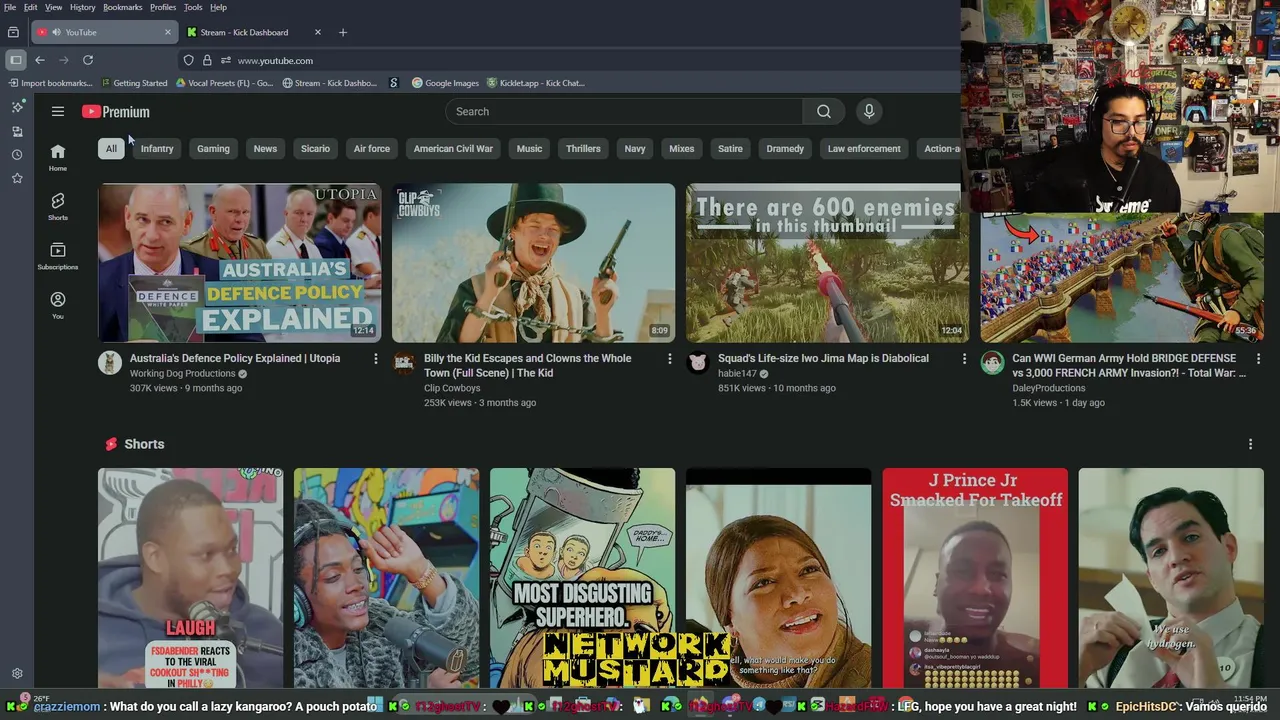The width and height of the screenshot is (1280, 720).
Task: Open the Shorts shelf three-dot menu
Action: (x=1250, y=444)
